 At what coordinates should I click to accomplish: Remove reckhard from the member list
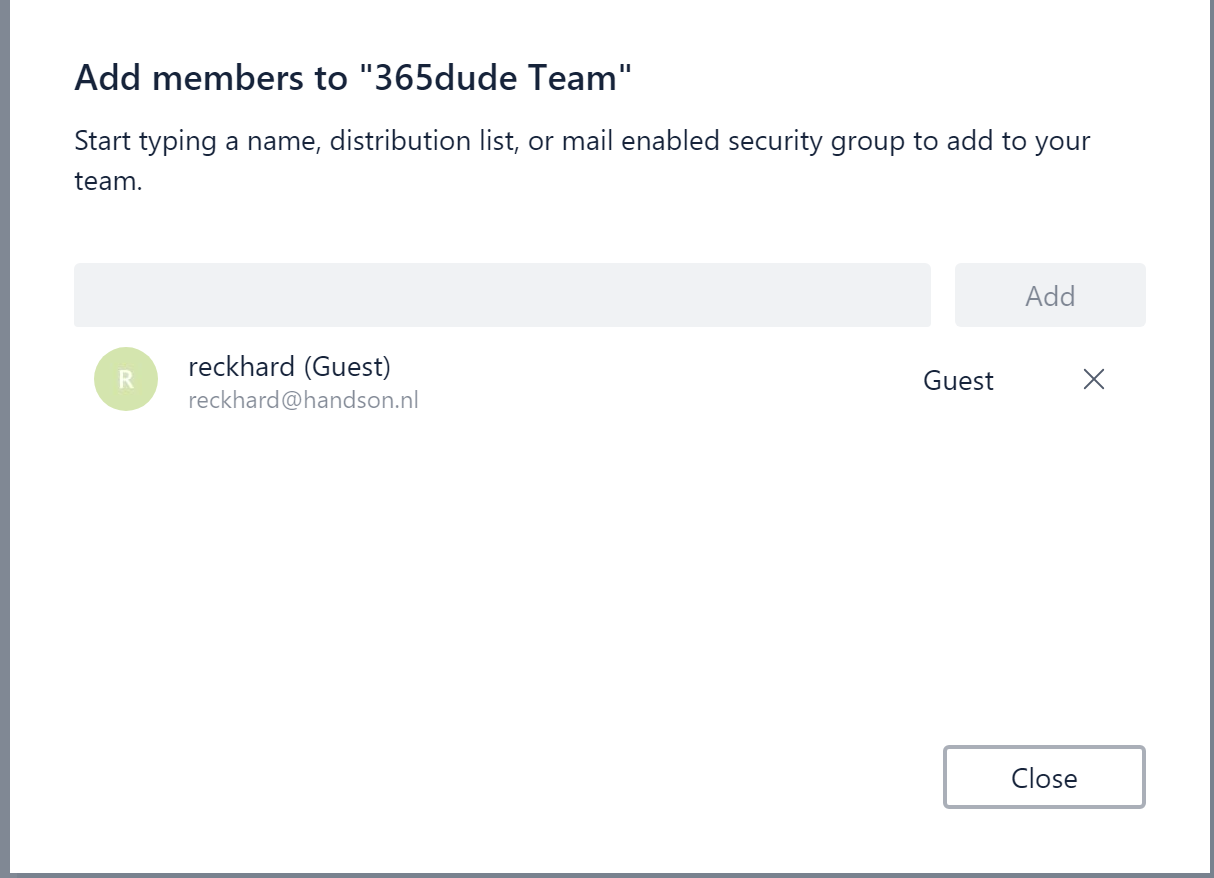1094,380
